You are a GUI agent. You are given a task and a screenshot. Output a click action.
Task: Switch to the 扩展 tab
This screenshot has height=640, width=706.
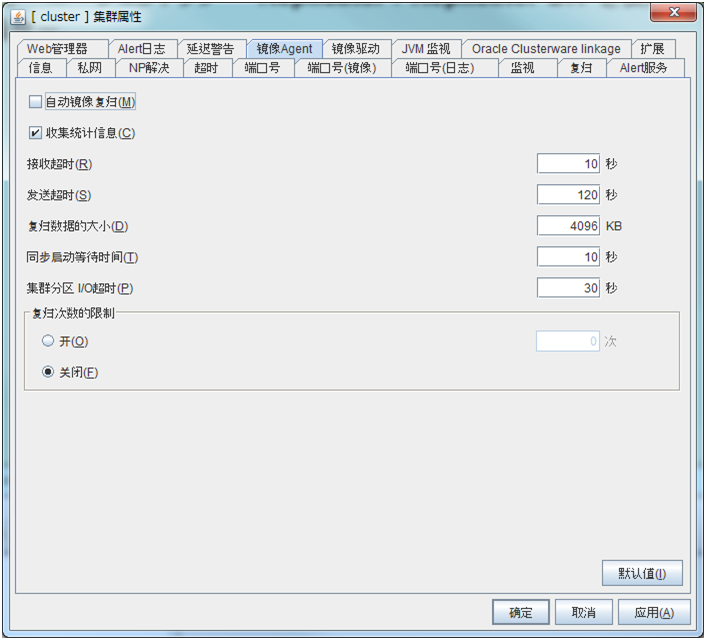tap(653, 49)
